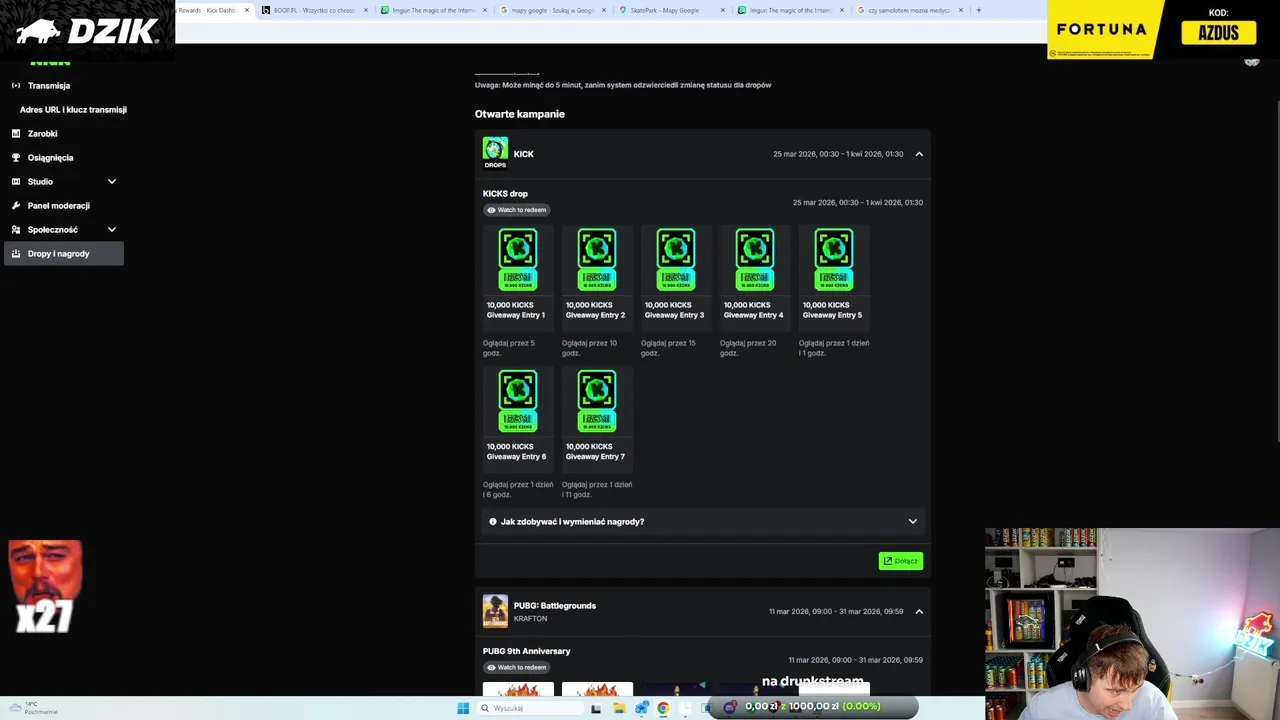The width and height of the screenshot is (1280, 720).
Task: Click the 10,000 KICKS Giveaway Entry 1 label
Action: pos(516,310)
